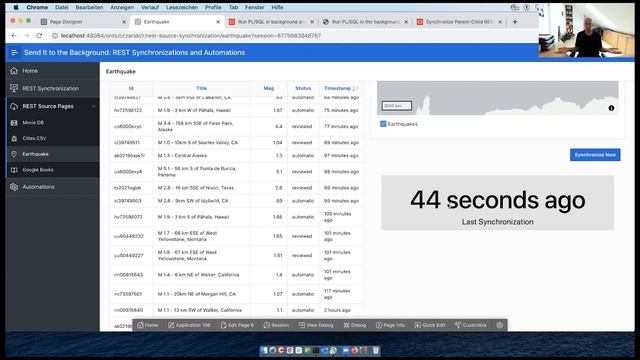Click View Debug in developer toolbar
640x360 pixels.
coord(316,325)
